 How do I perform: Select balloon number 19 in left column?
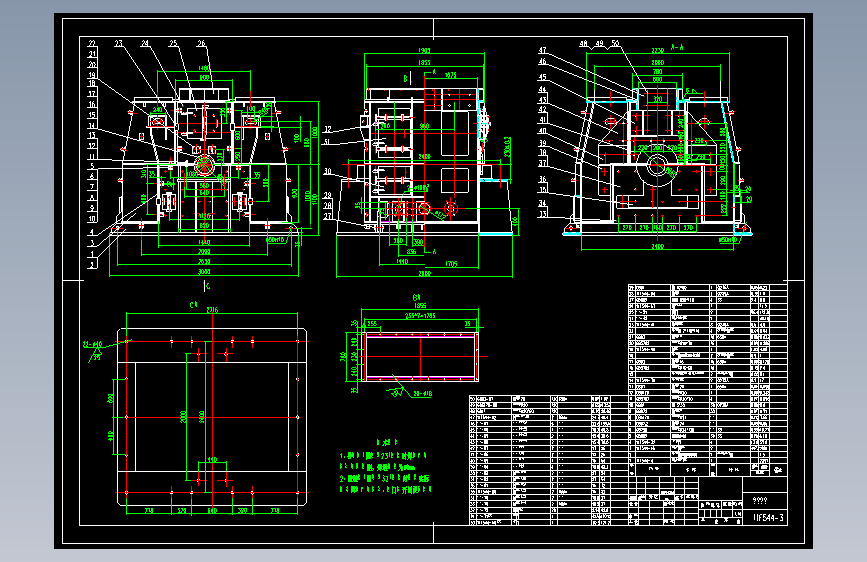92,75
